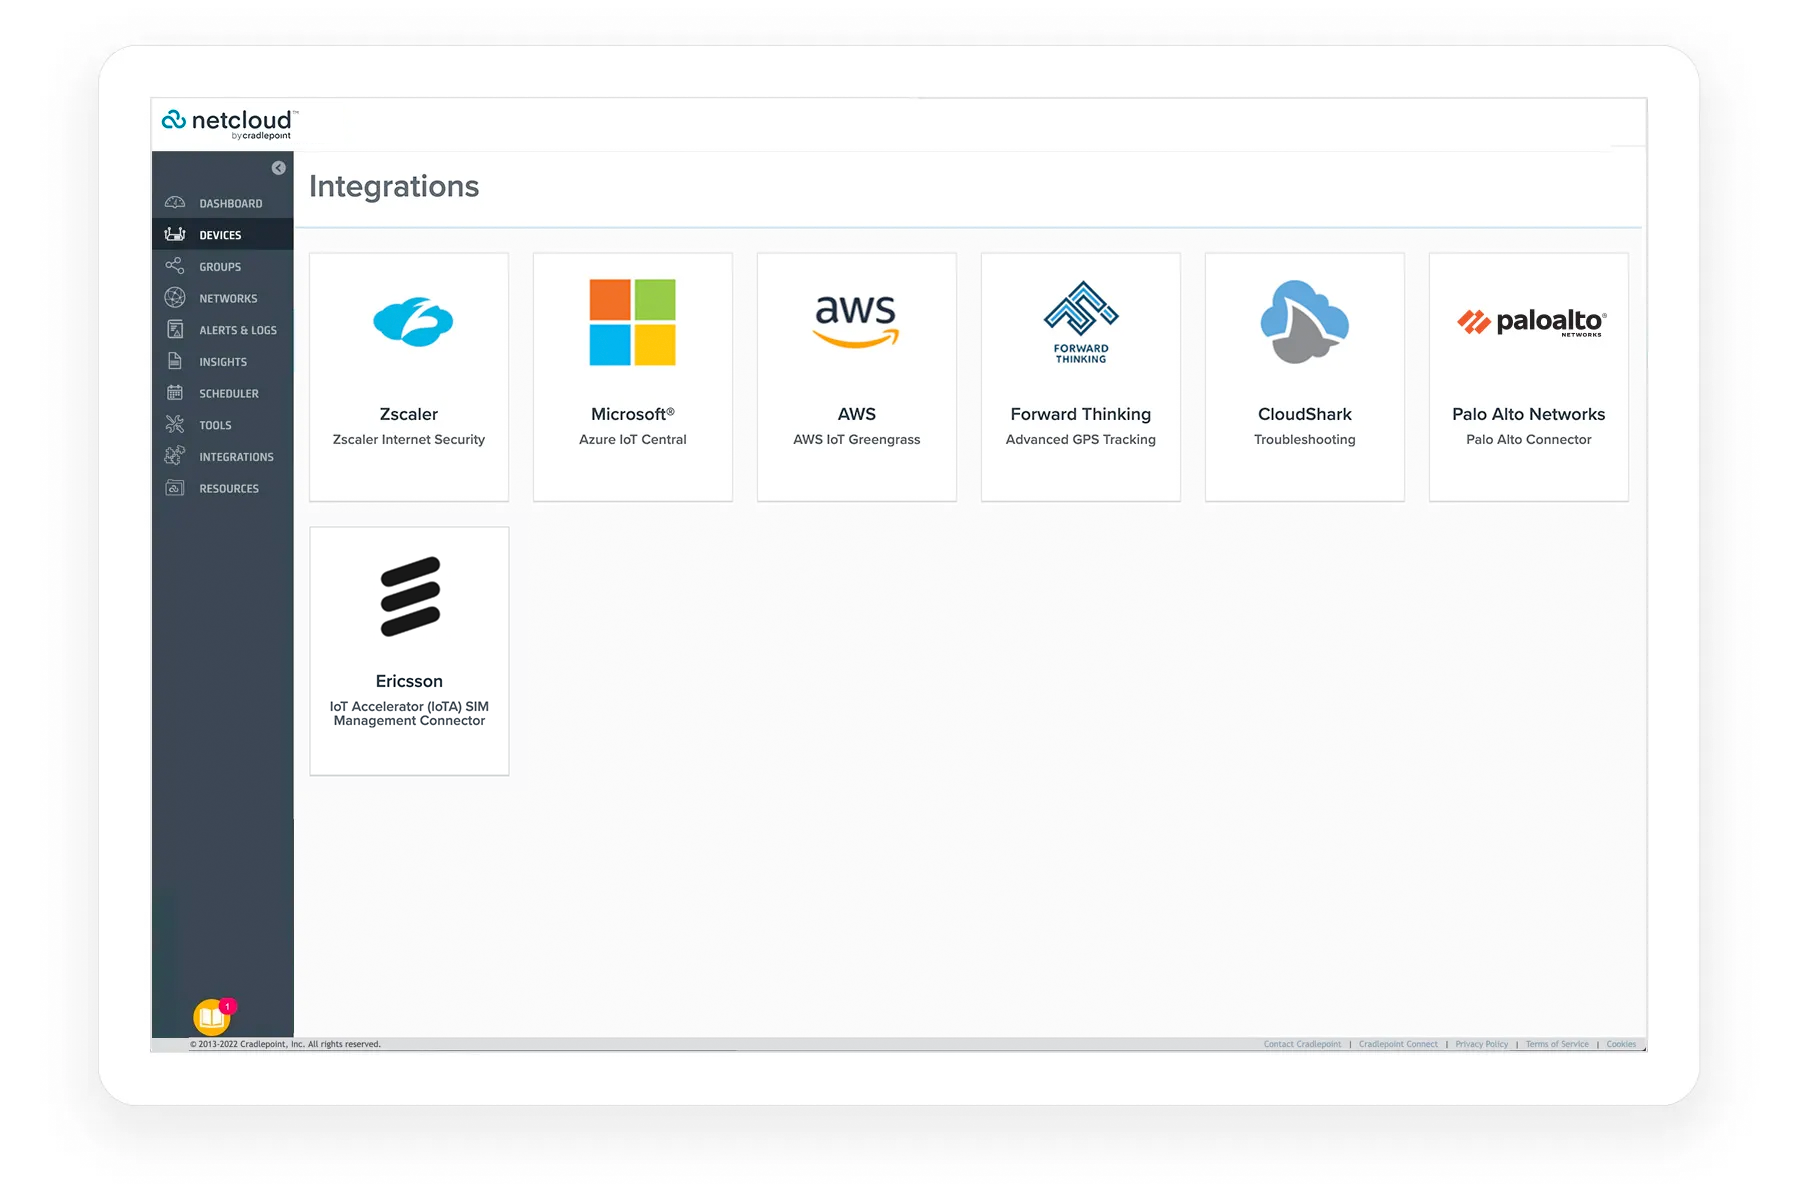Click the Insights document icon
The height and width of the screenshot is (1195, 1800).
pos(175,361)
